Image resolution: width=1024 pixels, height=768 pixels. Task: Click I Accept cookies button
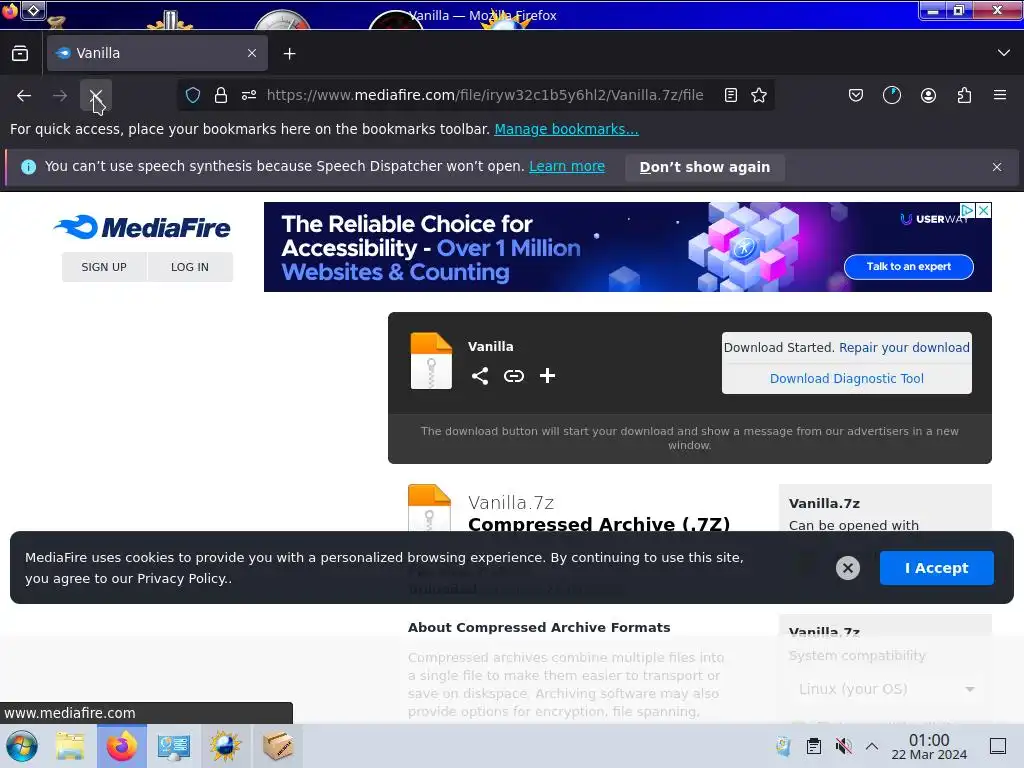936,568
